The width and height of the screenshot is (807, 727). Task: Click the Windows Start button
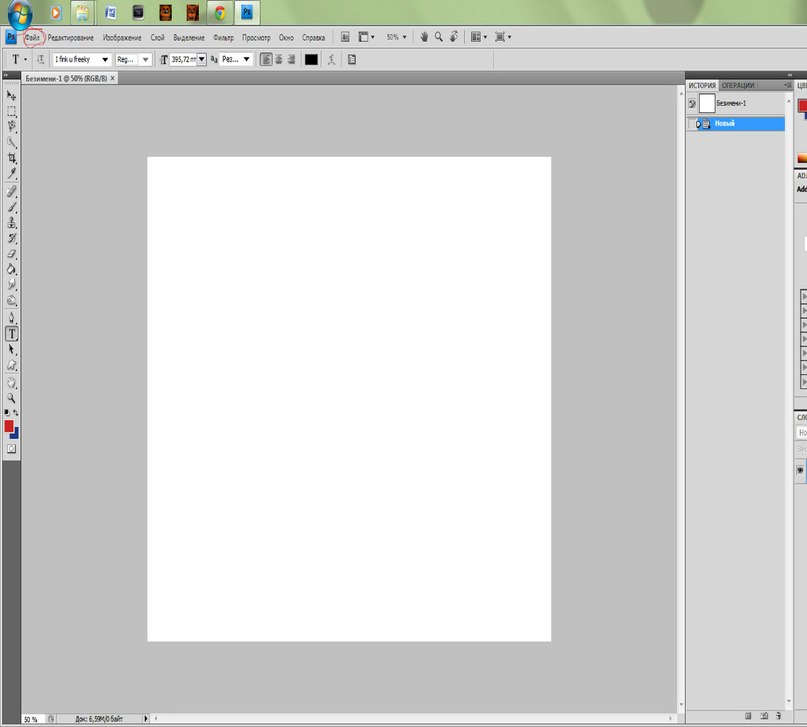tap(20, 13)
